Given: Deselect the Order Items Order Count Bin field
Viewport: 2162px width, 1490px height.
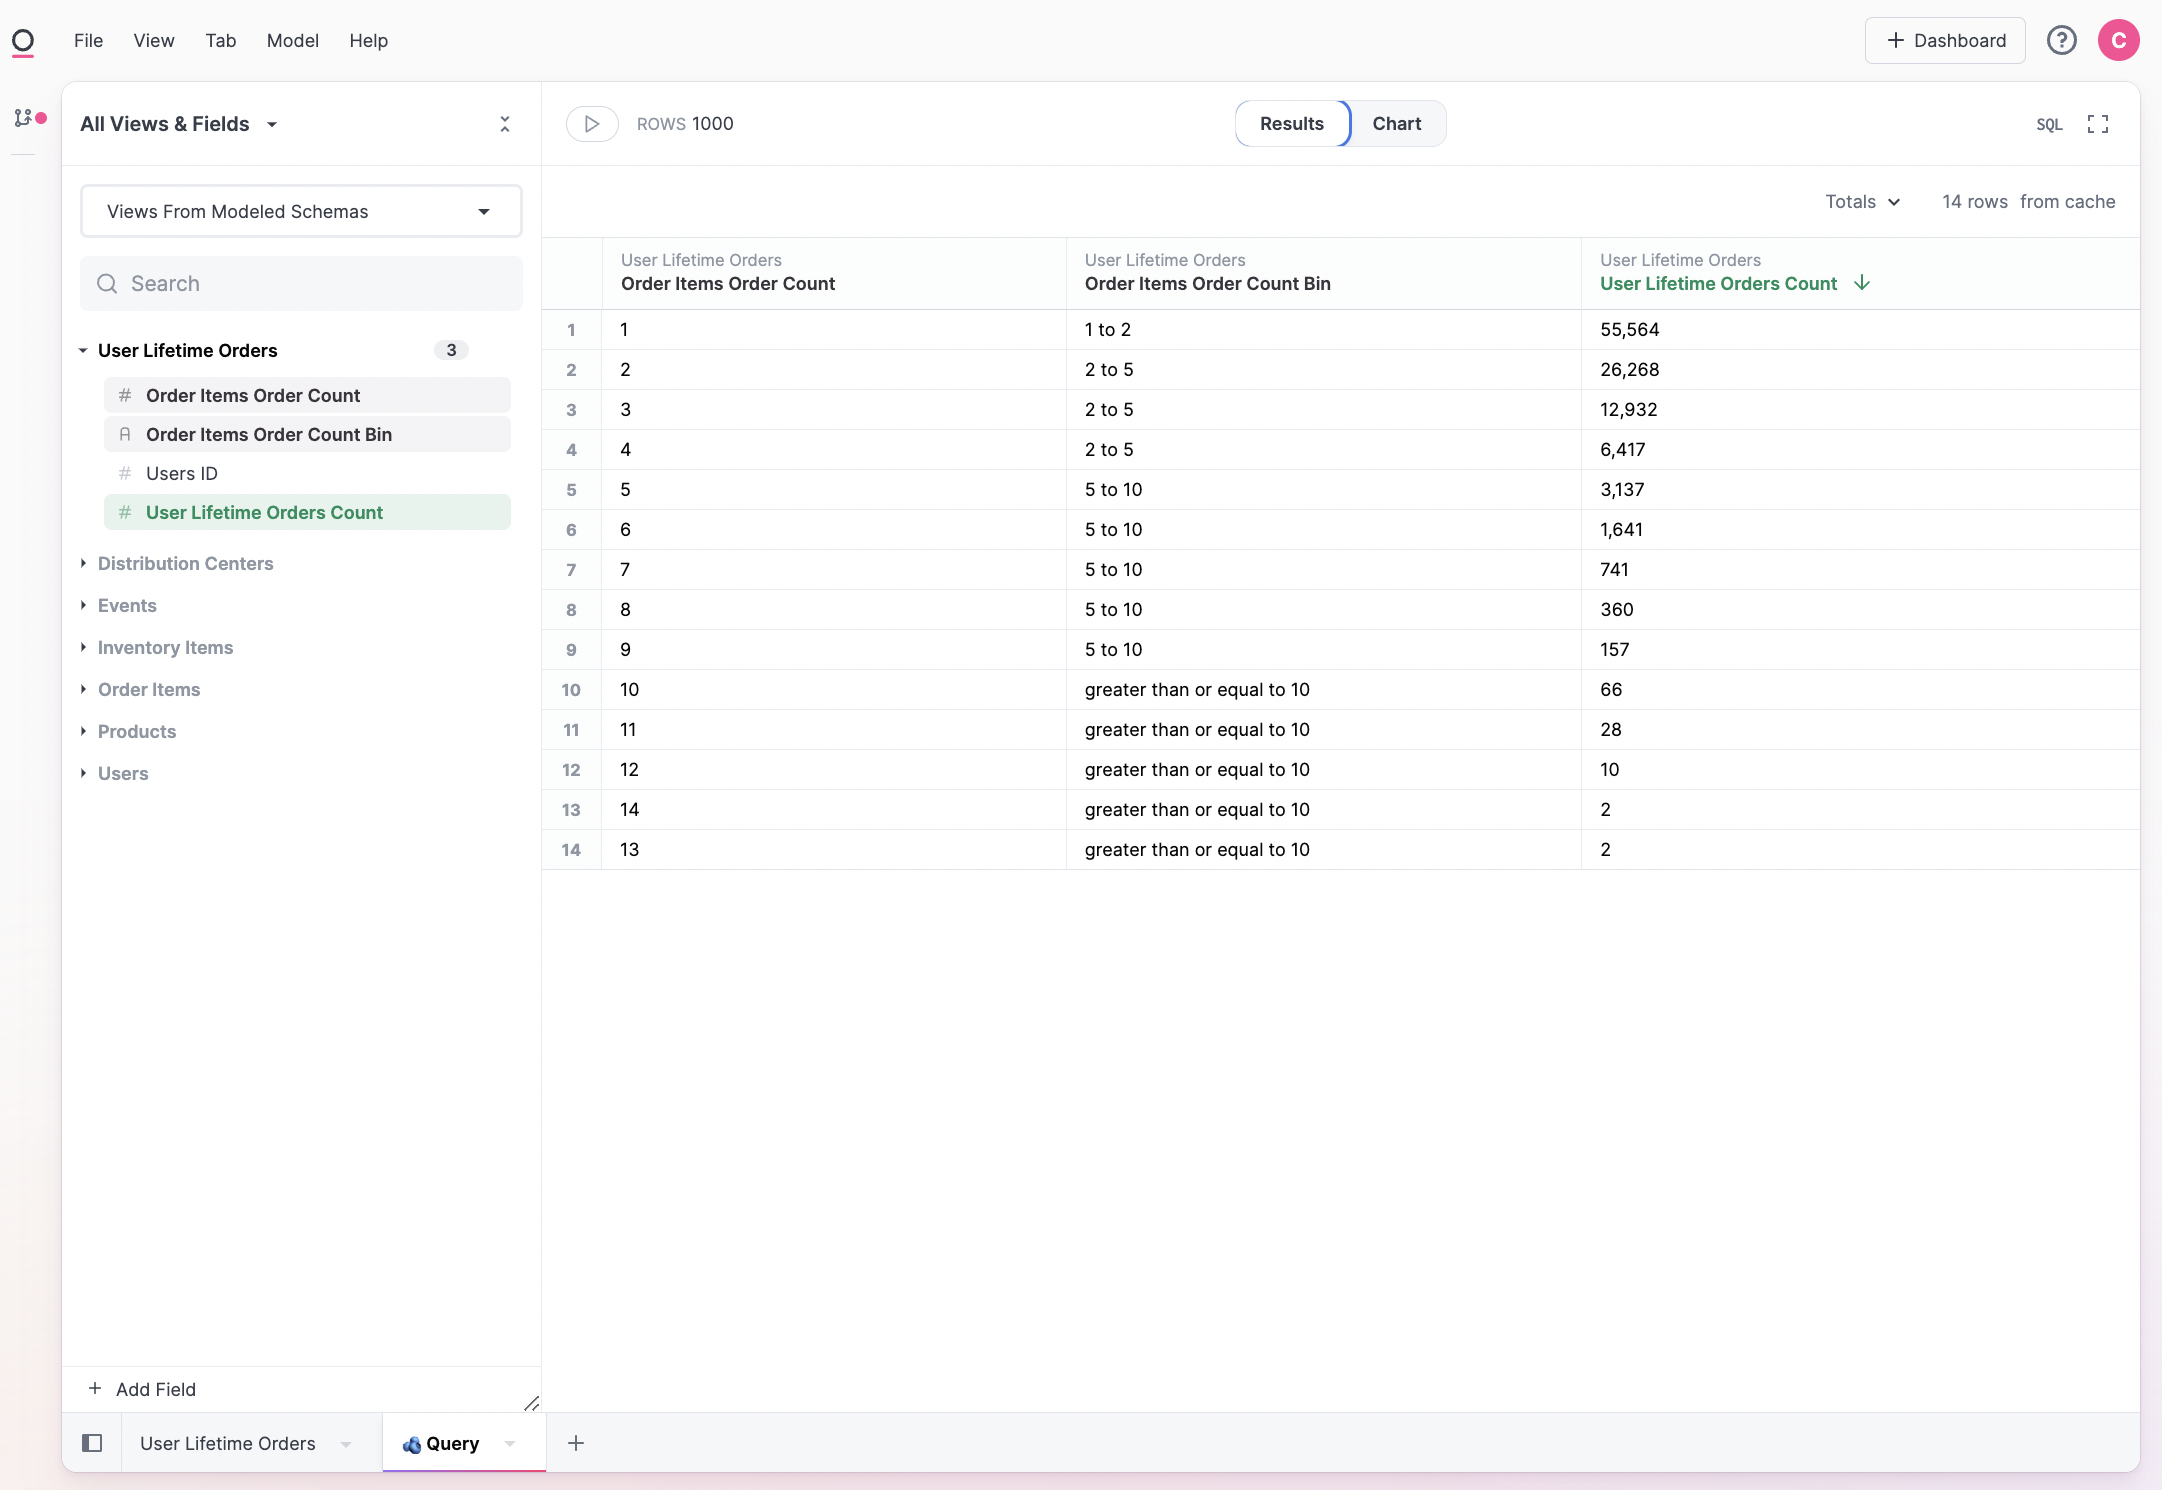Looking at the screenshot, I should coord(268,435).
